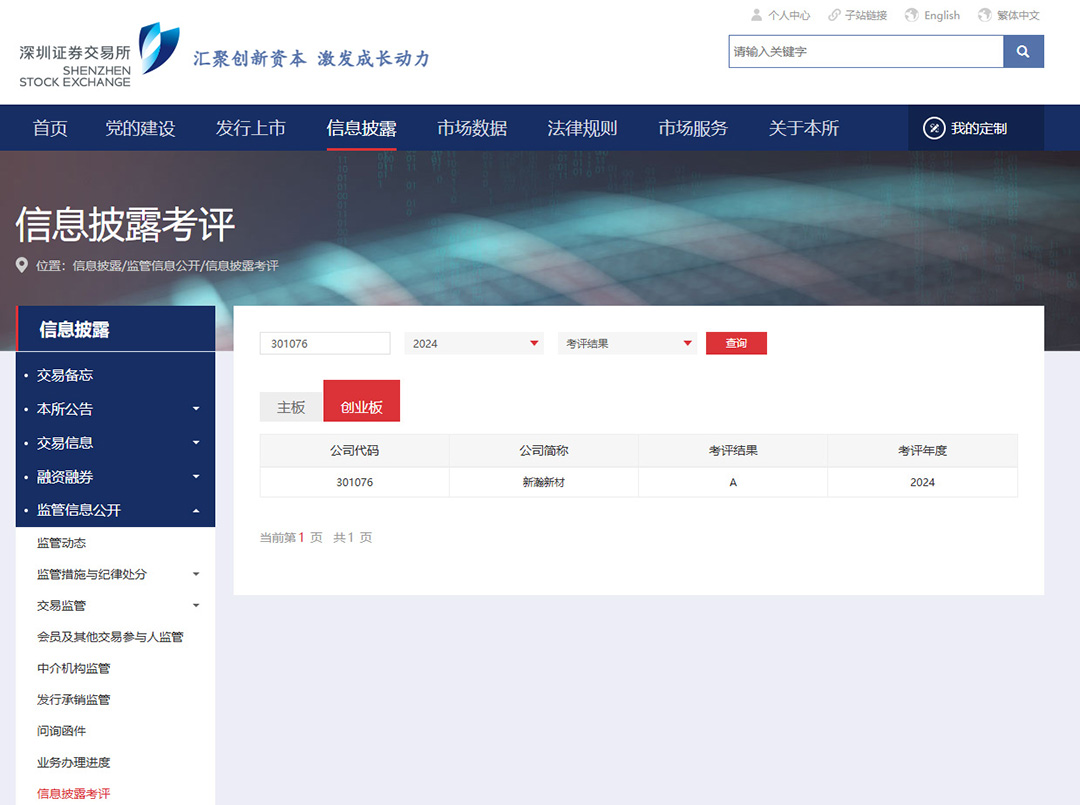The height and width of the screenshot is (805, 1080).
Task: Collapse the 监管信息公开 sidebar section
Action: coord(196,511)
